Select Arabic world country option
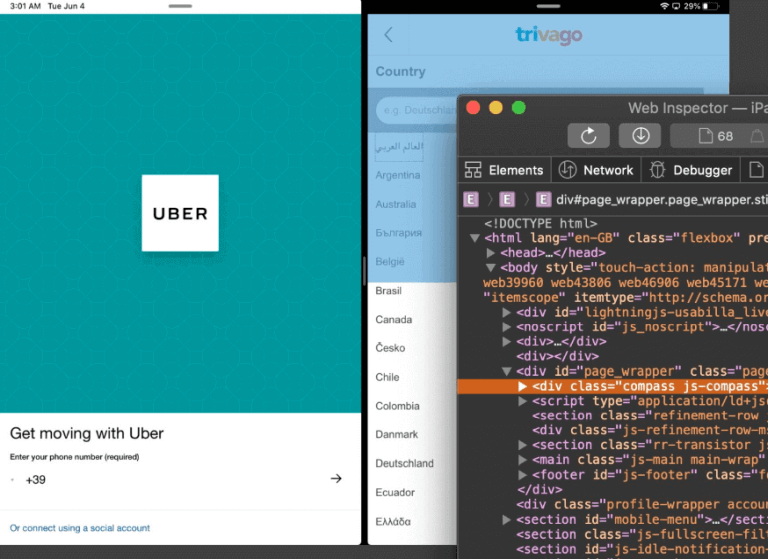This screenshot has width=768, height=559. pos(399,146)
